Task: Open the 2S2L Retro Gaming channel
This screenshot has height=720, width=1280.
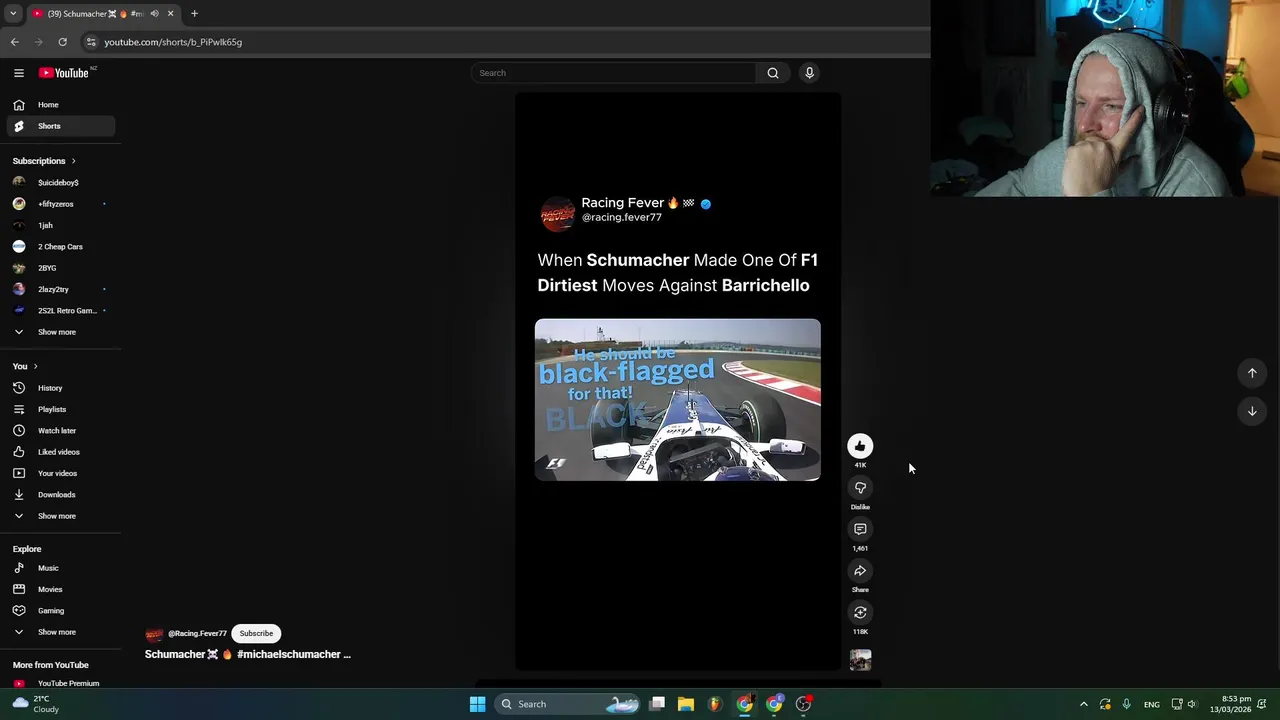Action: pyautogui.click(x=60, y=311)
